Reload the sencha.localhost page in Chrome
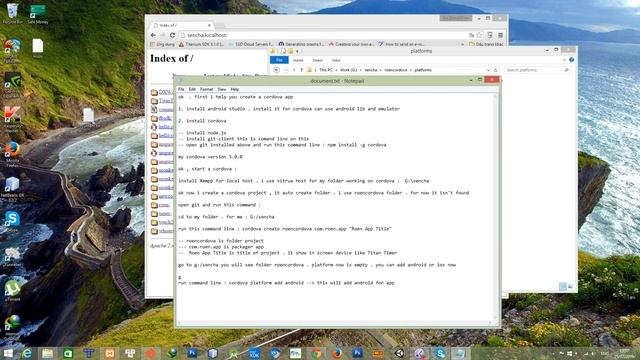The width and height of the screenshot is (640, 360). coord(172,35)
